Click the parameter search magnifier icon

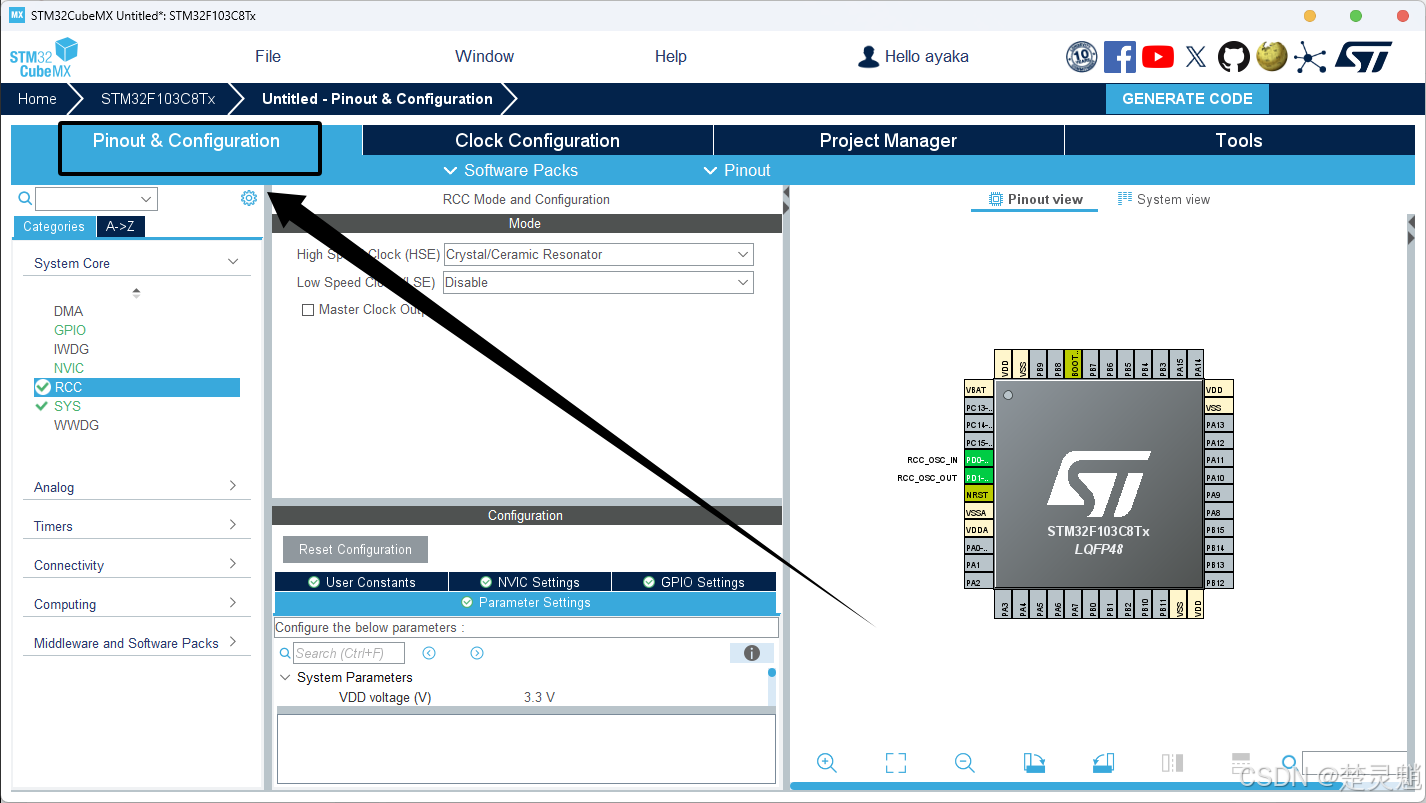[285, 653]
